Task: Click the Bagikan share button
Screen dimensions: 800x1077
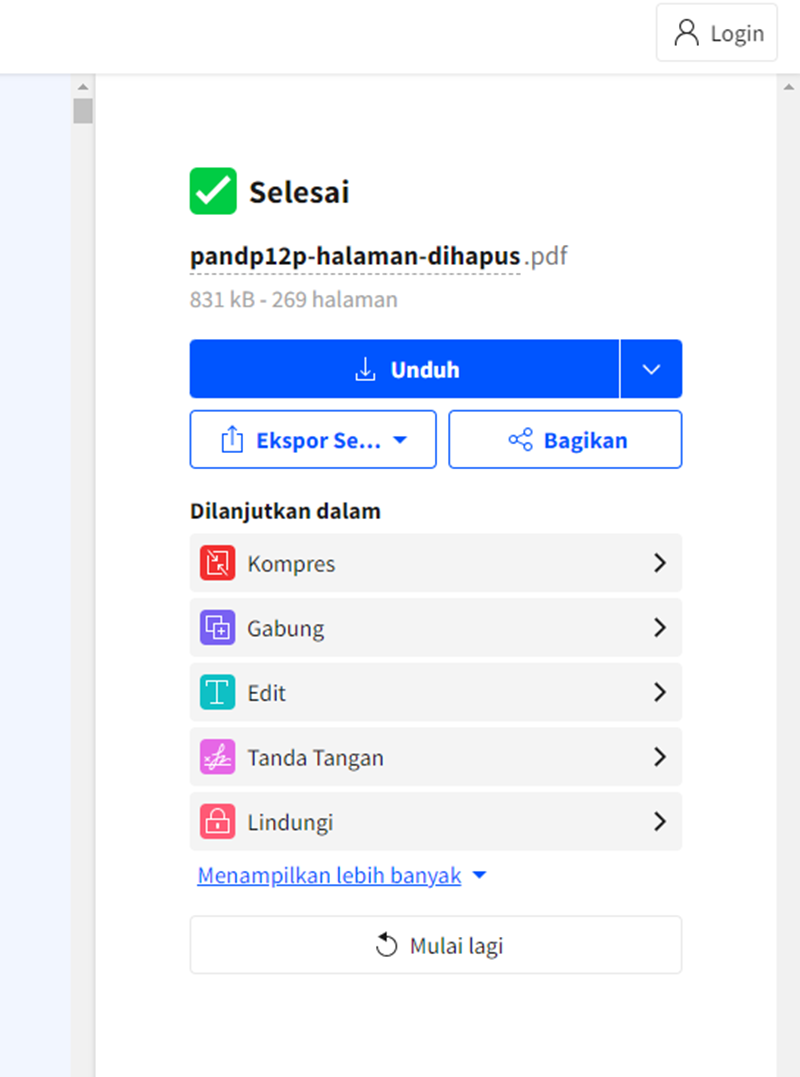Action: pos(565,440)
